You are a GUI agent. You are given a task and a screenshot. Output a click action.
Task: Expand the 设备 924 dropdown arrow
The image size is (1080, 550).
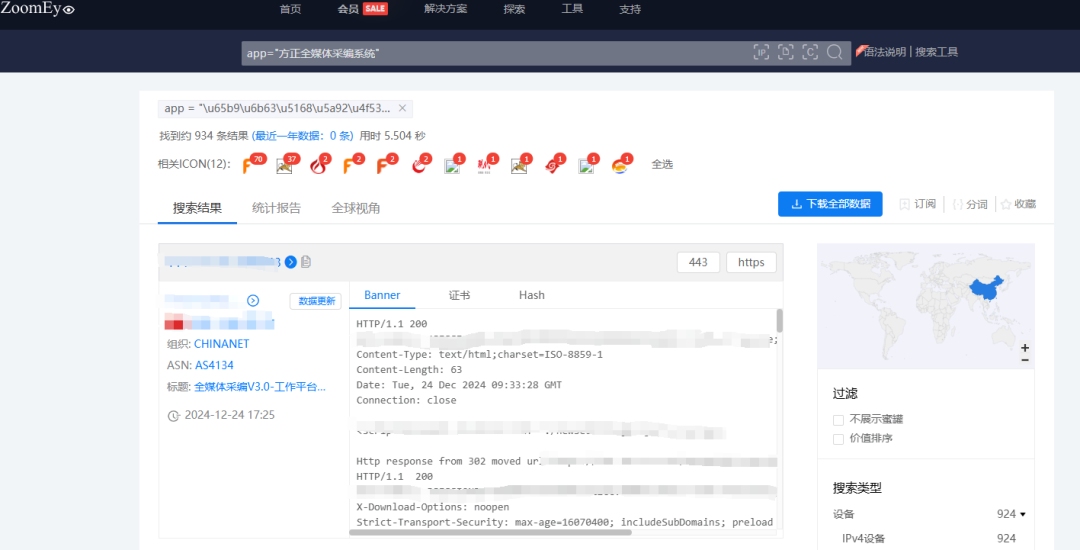click(x=1023, y=514)
